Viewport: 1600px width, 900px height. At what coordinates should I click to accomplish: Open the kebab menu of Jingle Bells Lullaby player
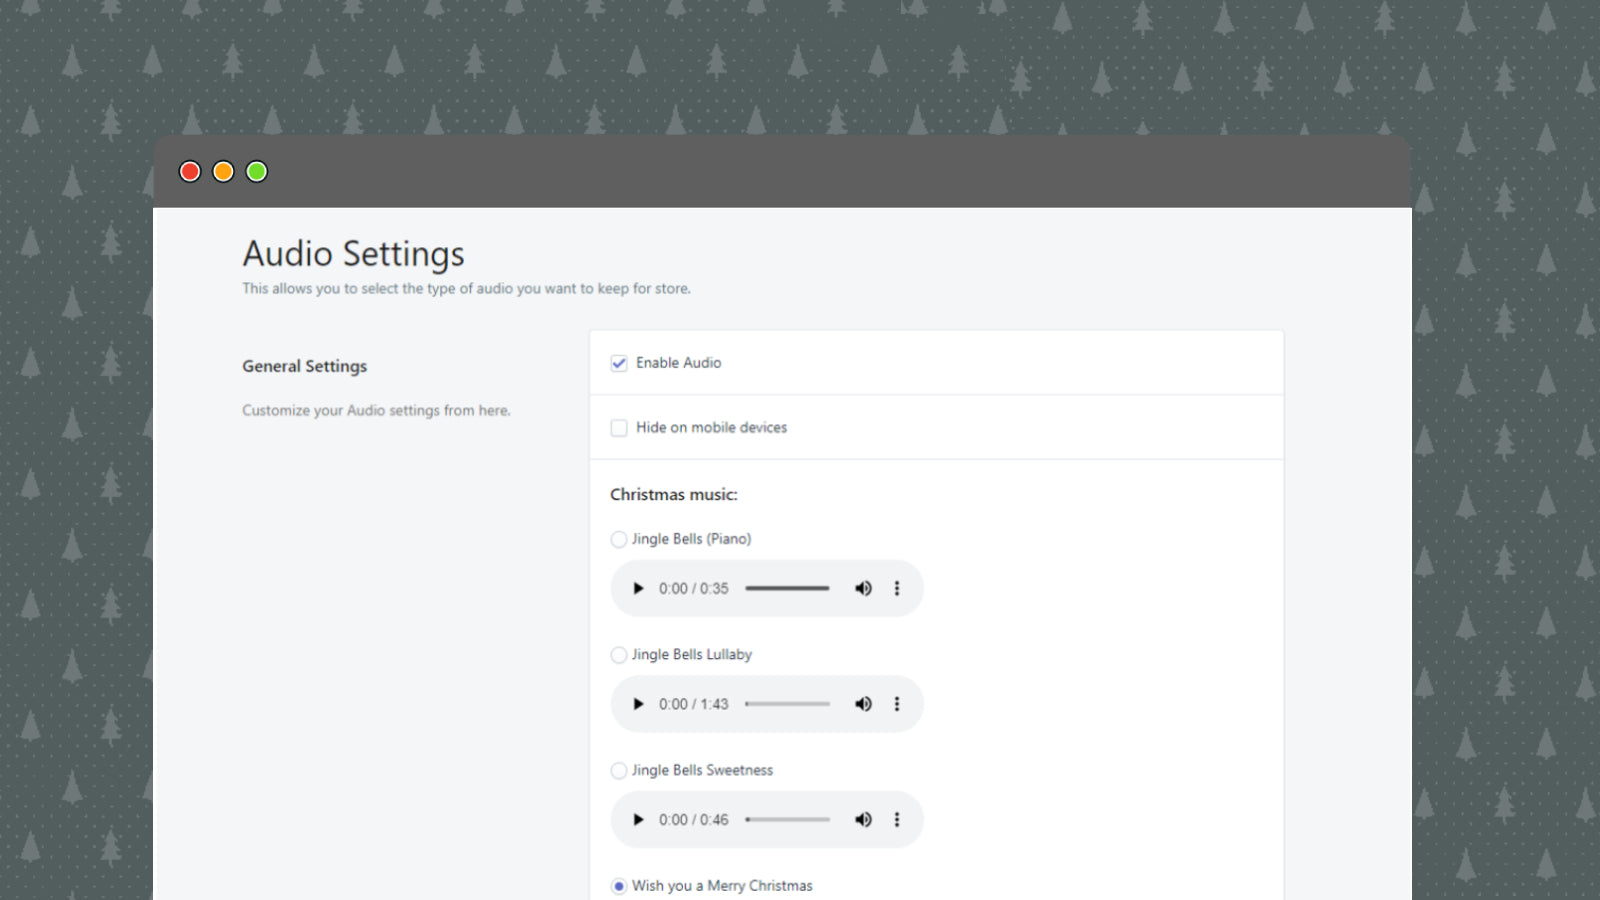[x=897, y=703]
